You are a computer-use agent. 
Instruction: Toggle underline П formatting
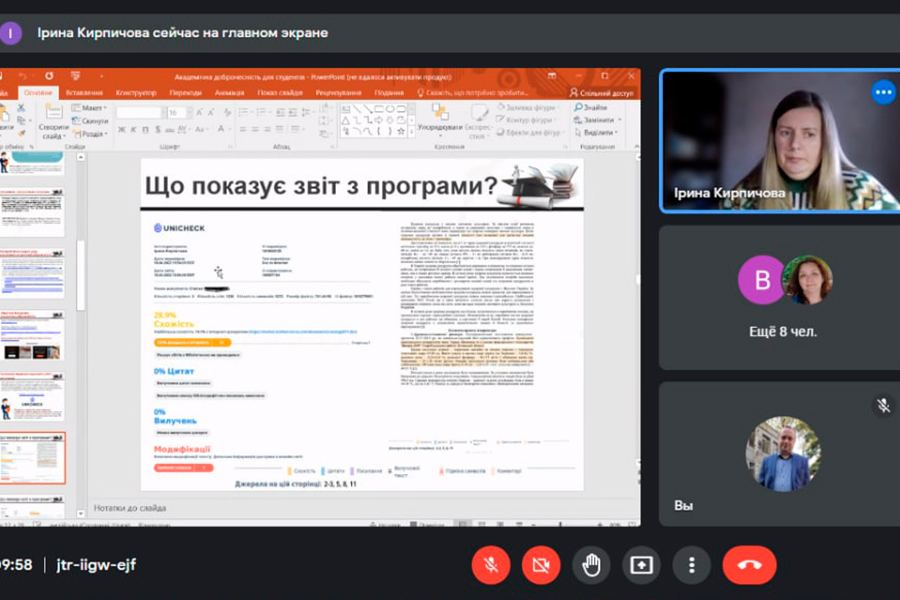[x=145, y=130]
